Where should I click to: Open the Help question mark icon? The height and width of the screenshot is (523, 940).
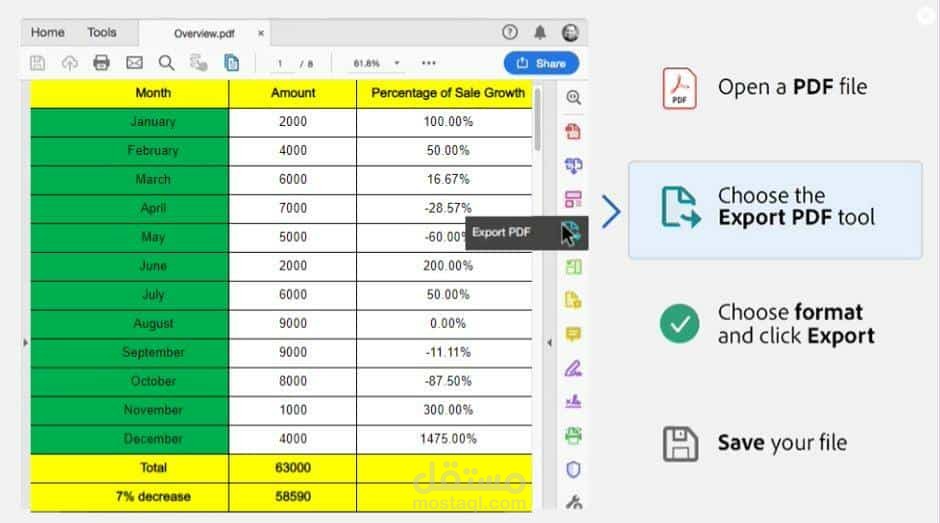coord(510,32)
